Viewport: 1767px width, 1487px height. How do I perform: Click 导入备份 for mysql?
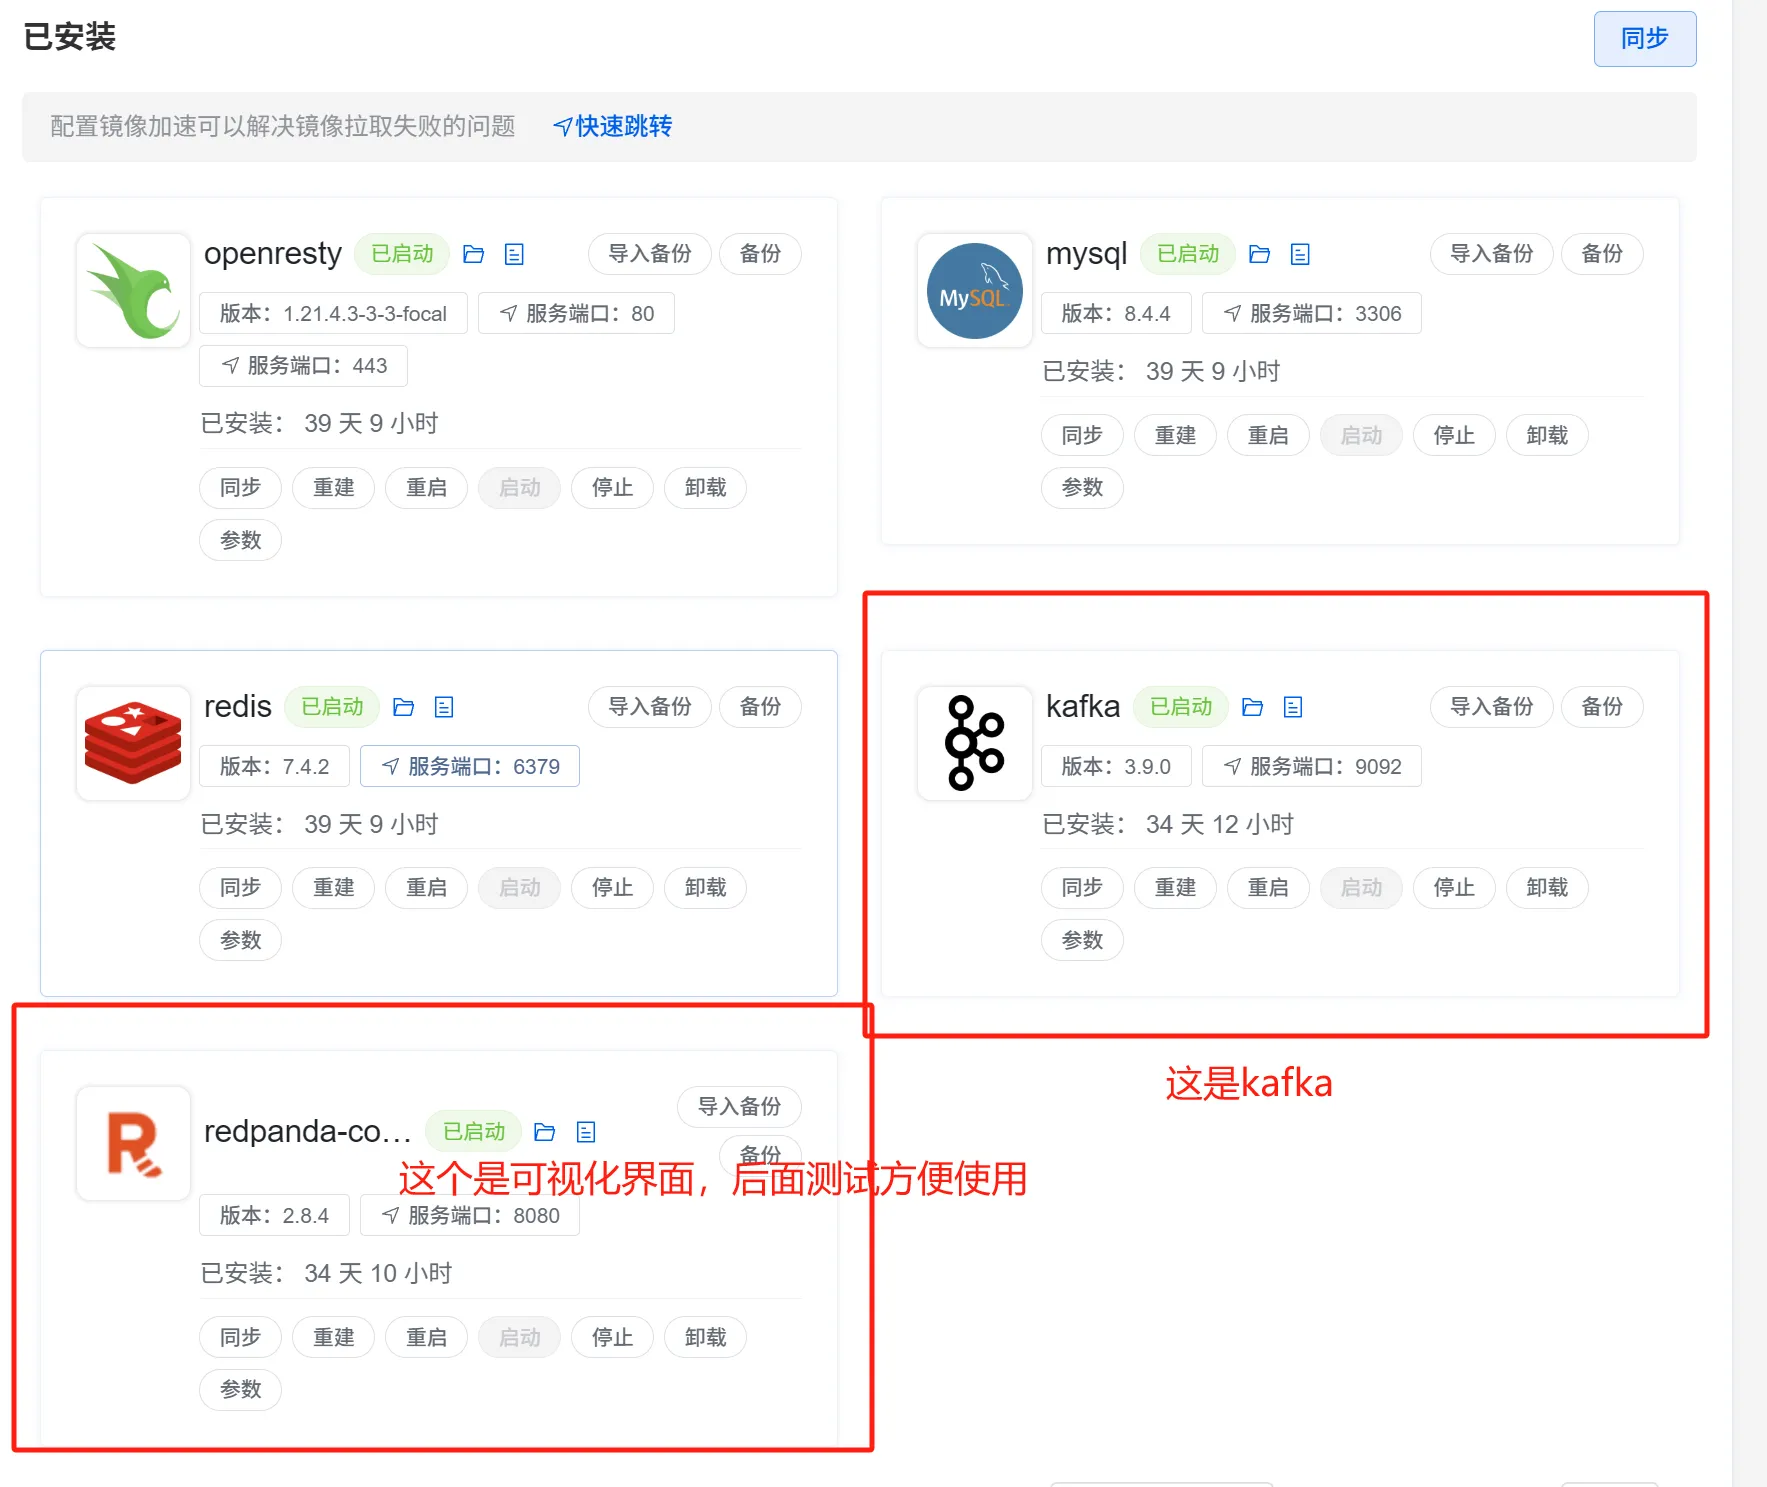[x=1491, y=254]
